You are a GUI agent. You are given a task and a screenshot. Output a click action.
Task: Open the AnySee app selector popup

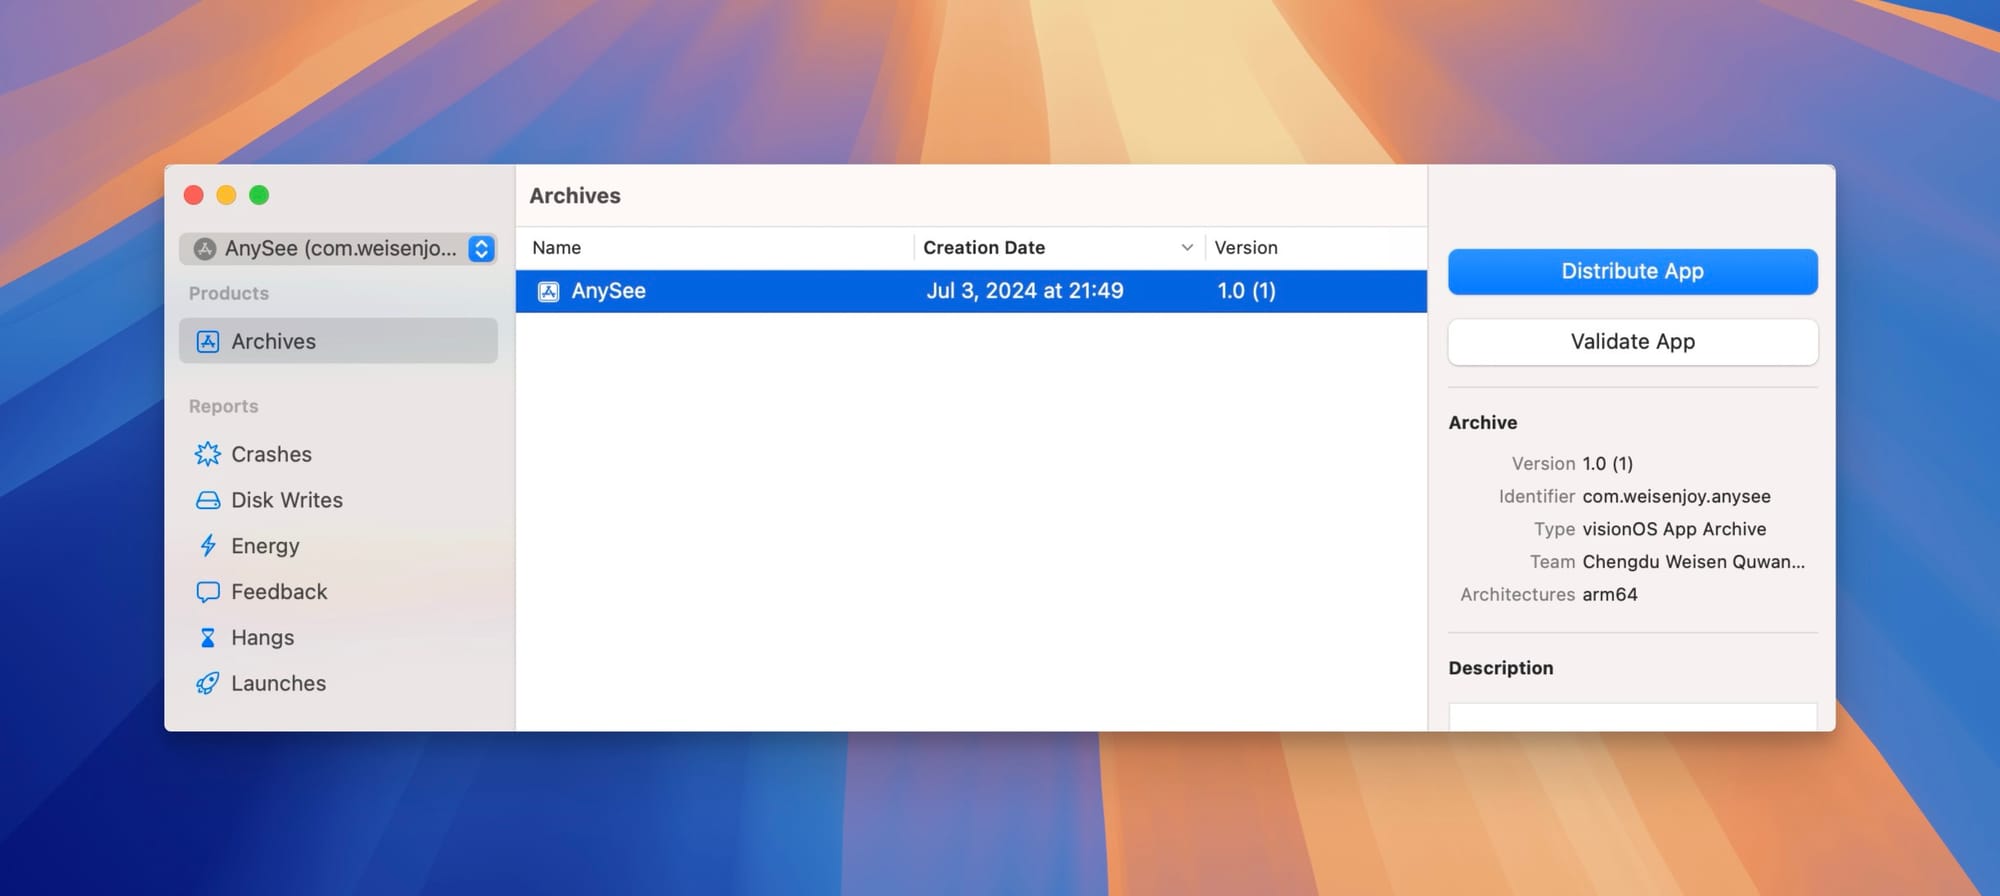[x=328, y=249]
